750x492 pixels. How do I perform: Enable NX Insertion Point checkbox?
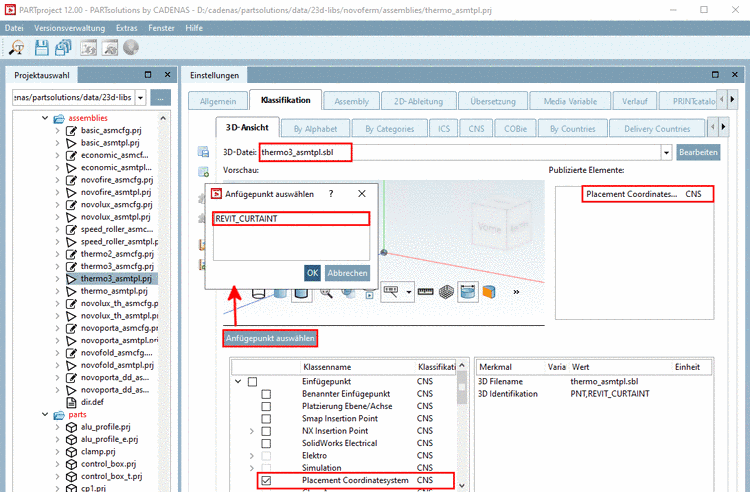tap(266, 431)
